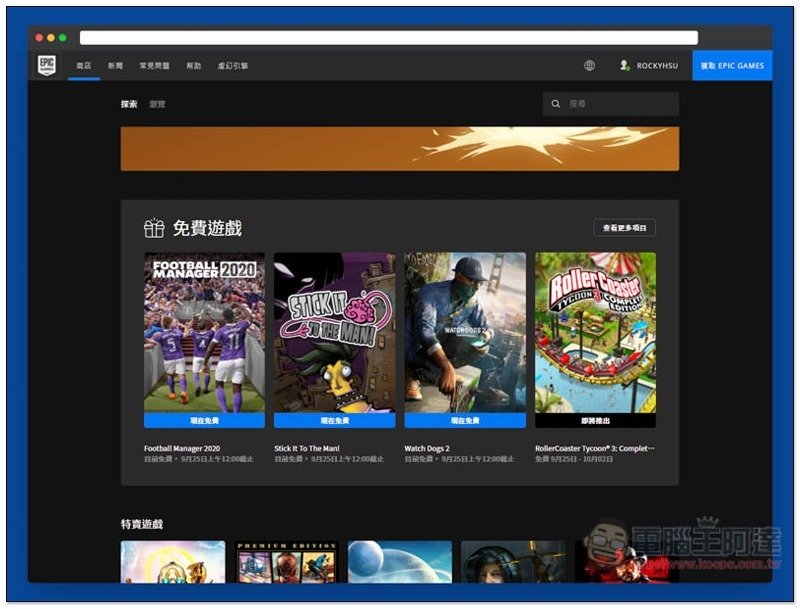Viewport: 800px width, 609px height.
Task: Open the 商店 store tab
Action: click(x=84, y=66)
